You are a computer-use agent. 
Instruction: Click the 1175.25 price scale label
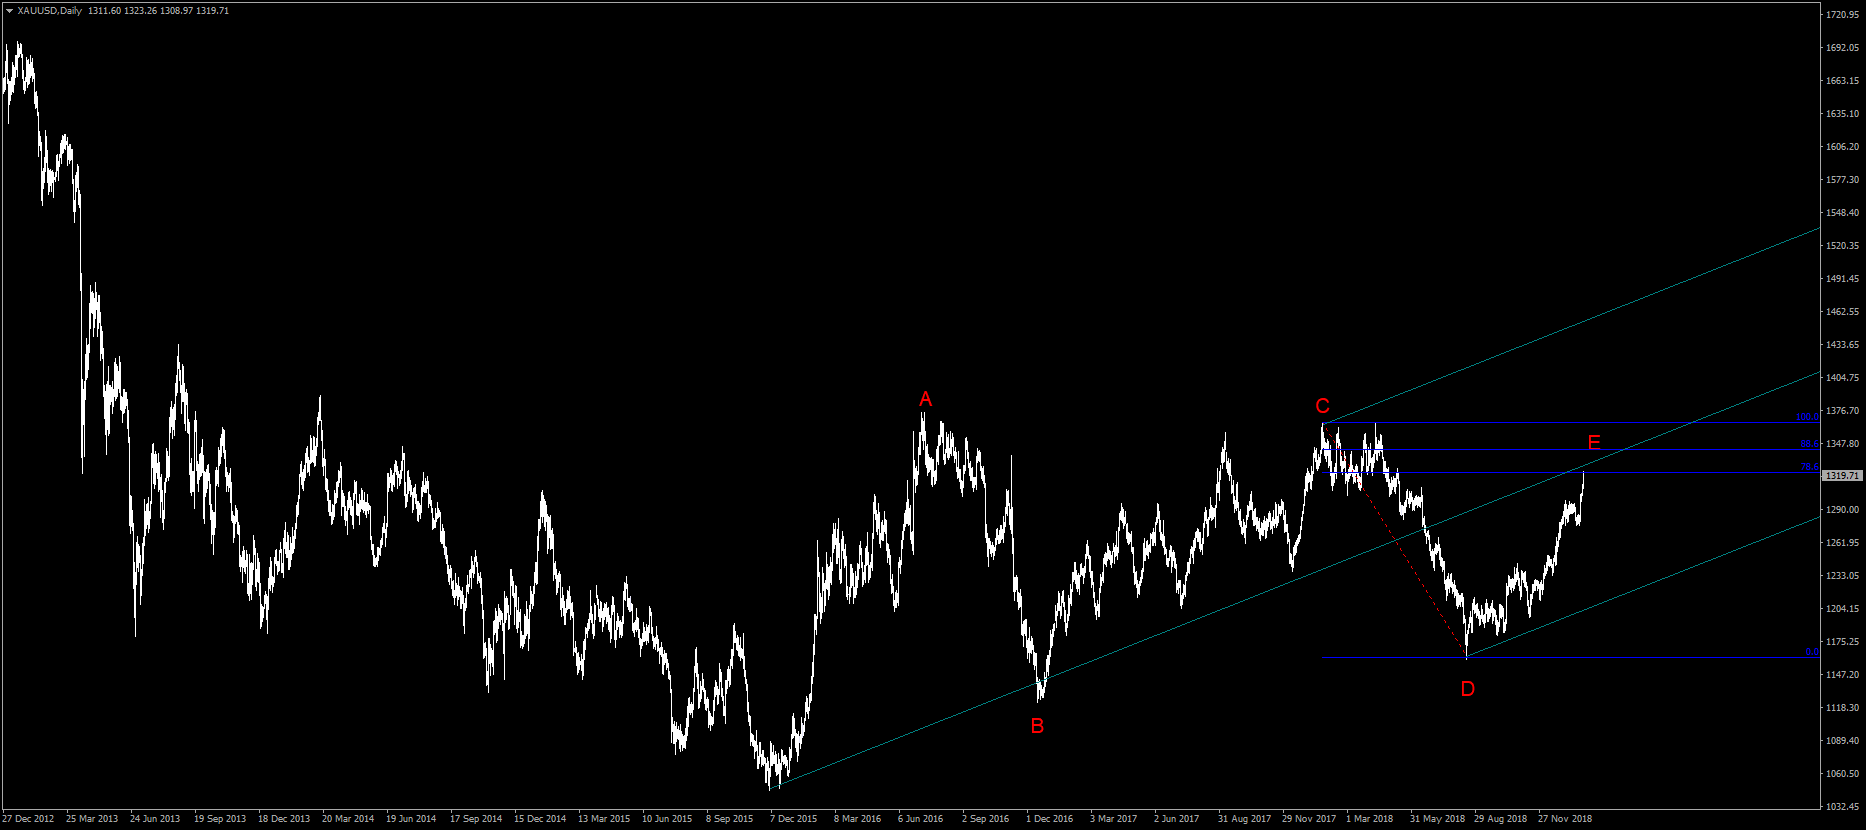pyautogui.click(x=1842, y=642)
